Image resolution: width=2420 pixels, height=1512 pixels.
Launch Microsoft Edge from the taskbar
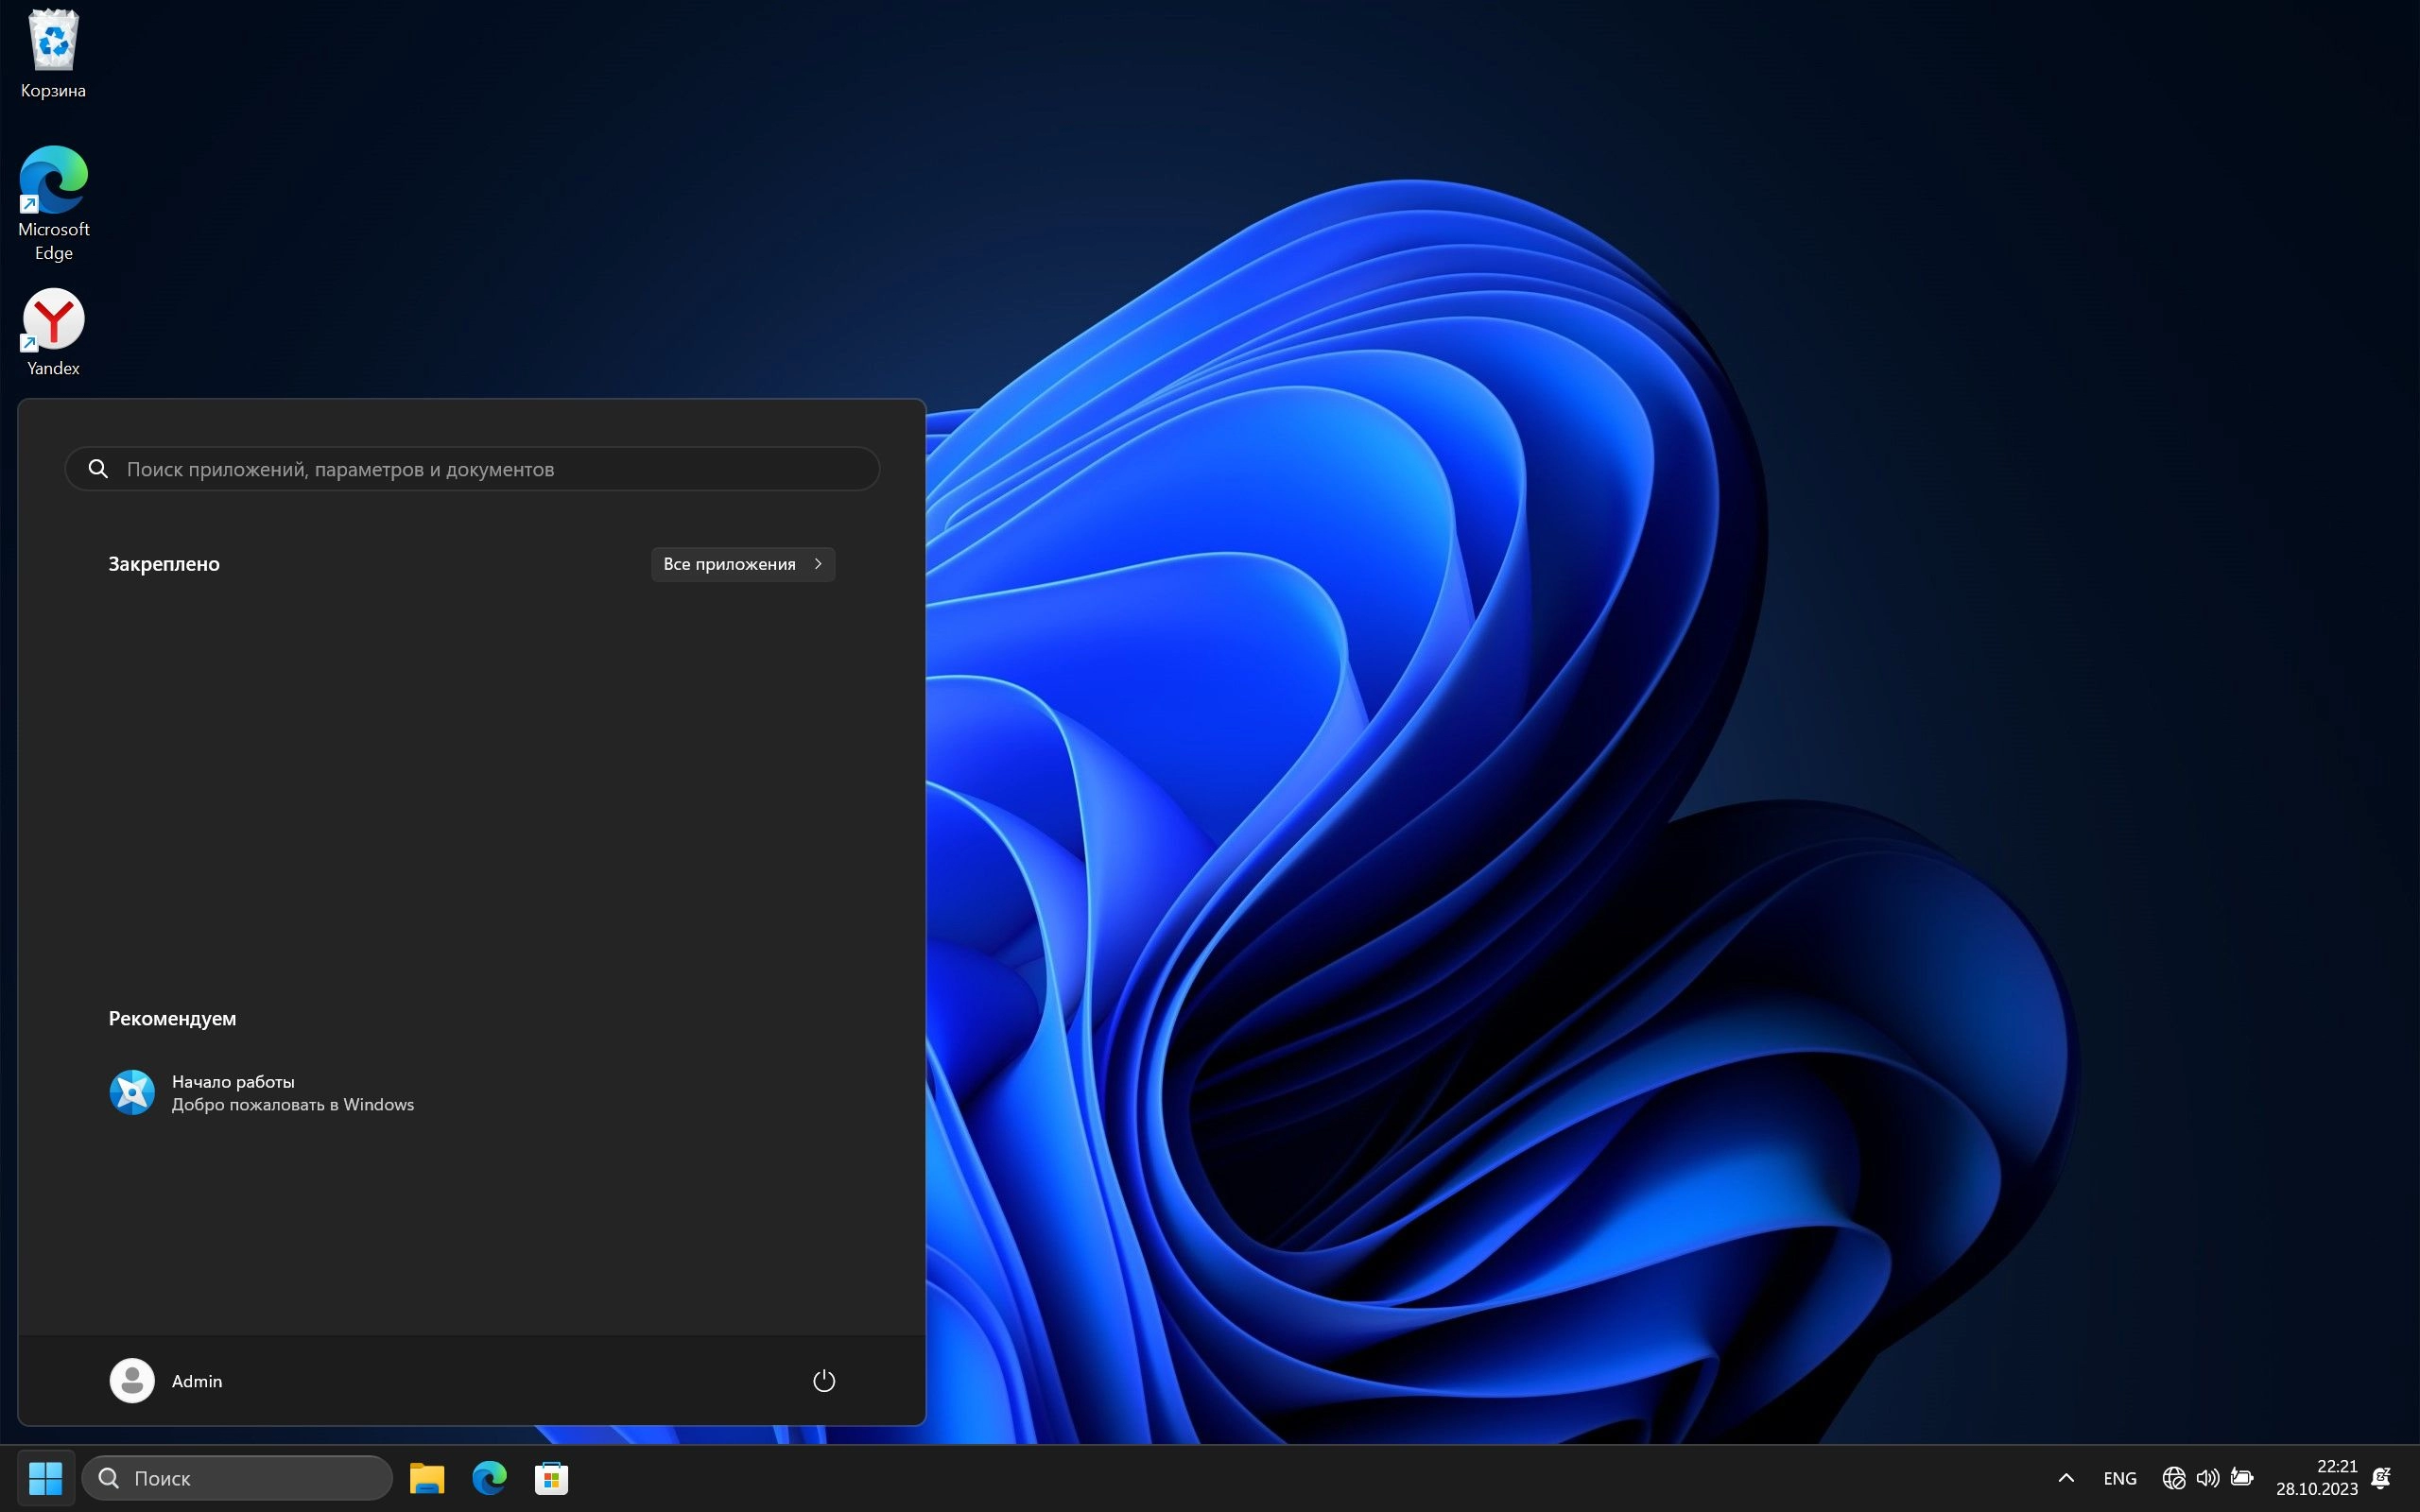[x=489, y=1477]
